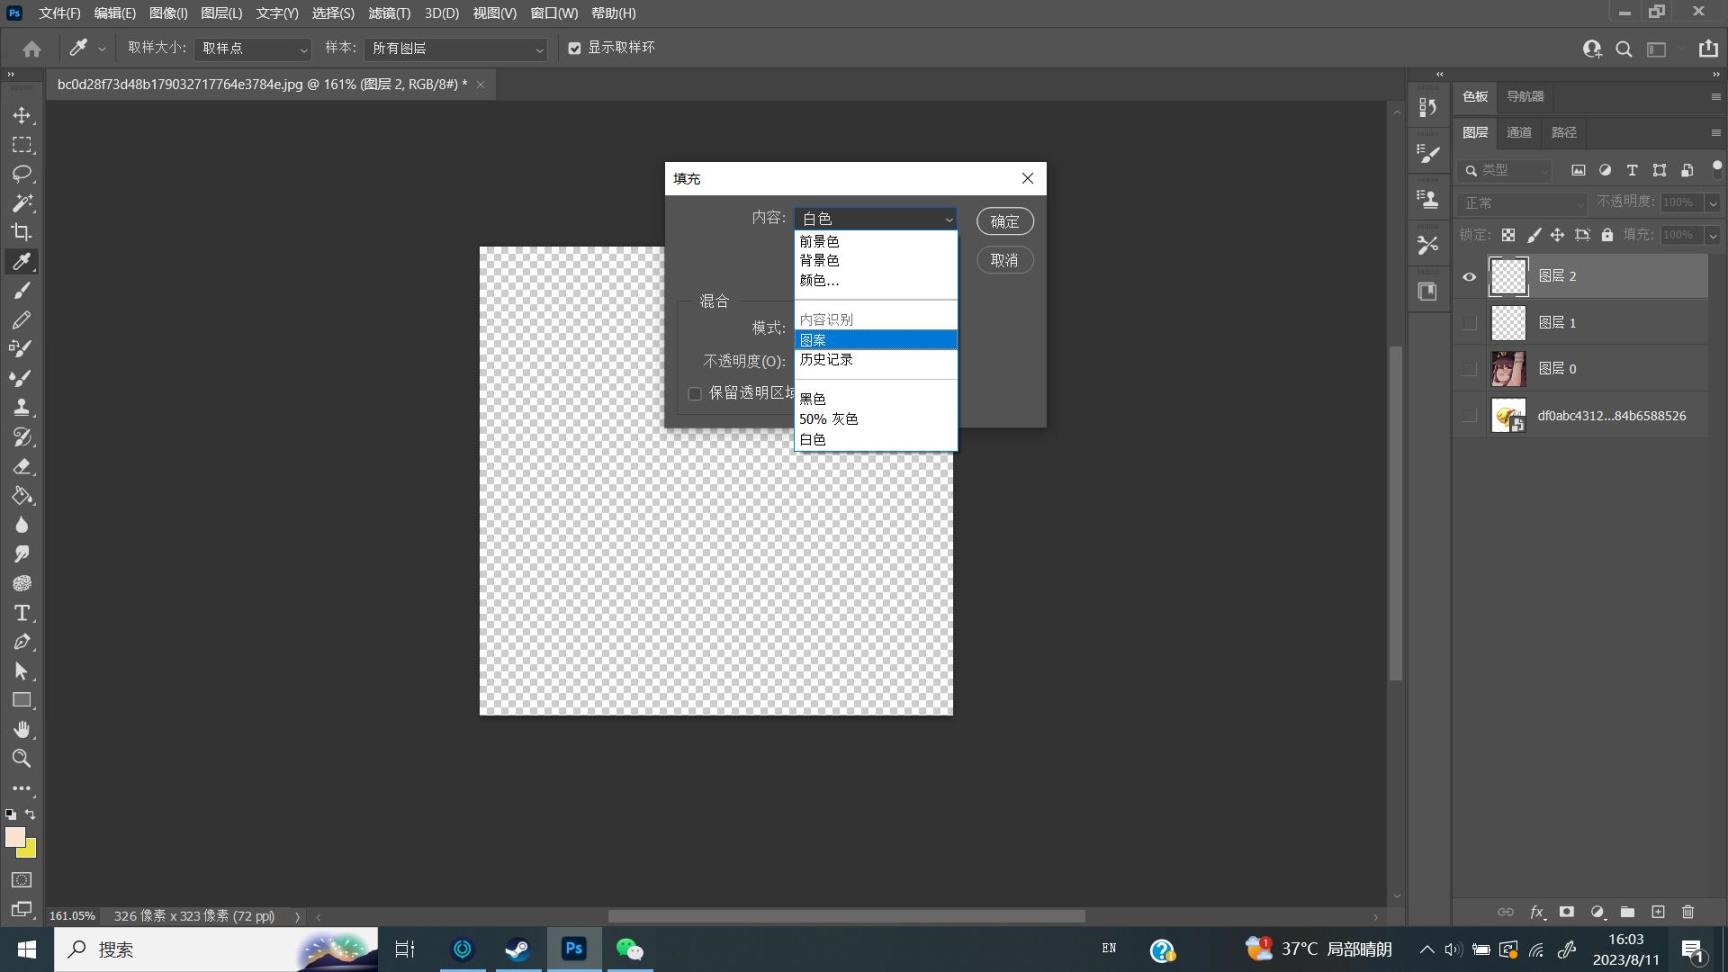
Task: Choose 前景色 from the contents list
Action: (876, 241)
